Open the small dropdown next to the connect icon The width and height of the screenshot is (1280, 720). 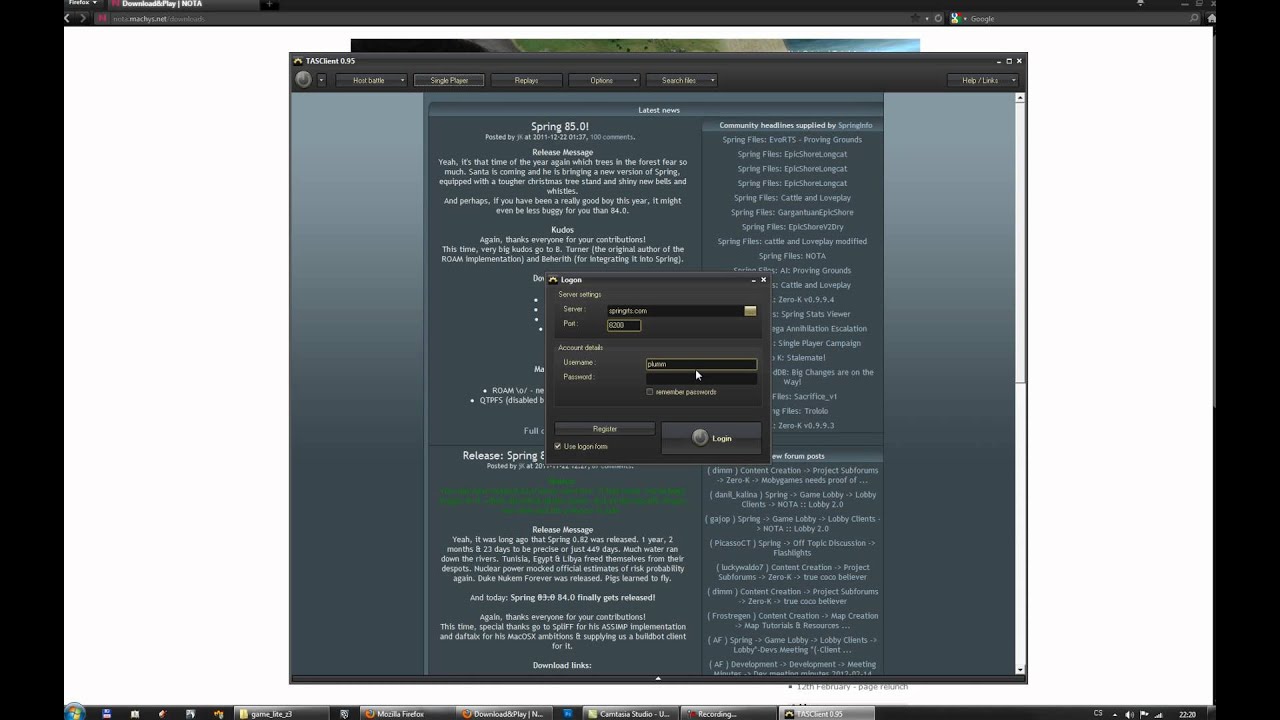pyautogui.click(x=322, y=80)
